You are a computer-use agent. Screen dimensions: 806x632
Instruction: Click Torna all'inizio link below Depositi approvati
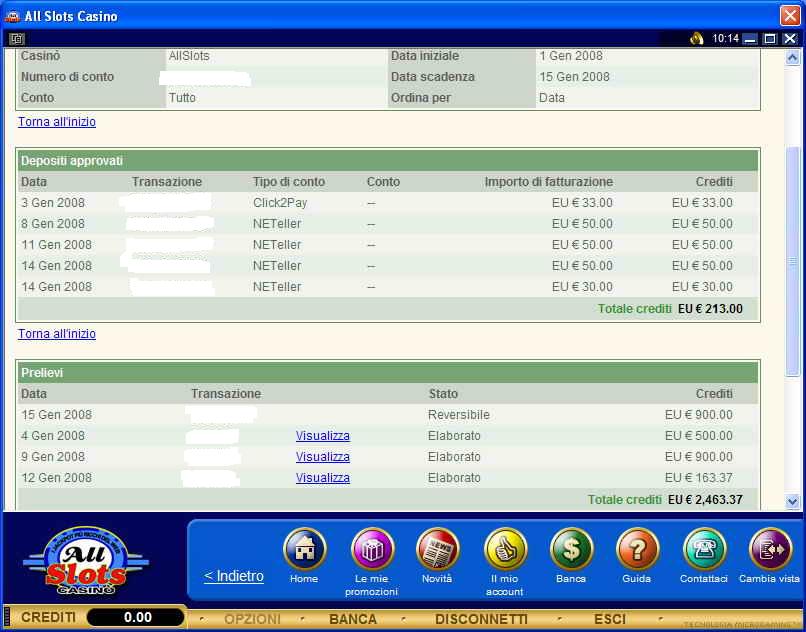point(57,334)
